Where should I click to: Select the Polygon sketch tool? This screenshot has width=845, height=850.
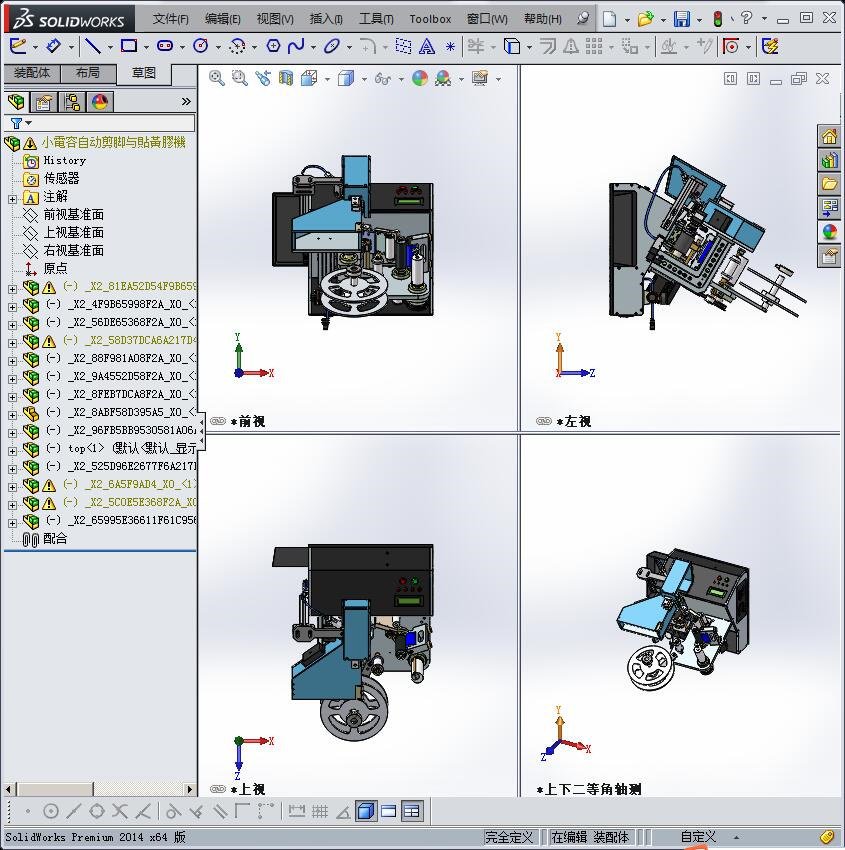(273, 46)
